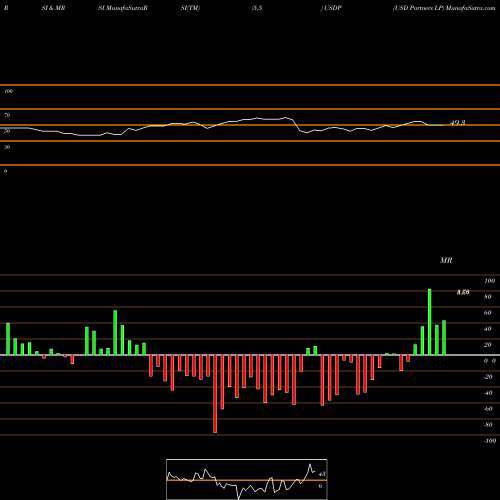Select the RSI axis label '70'
The height and width of the screenshot is (500, 500).
[7, 115]
